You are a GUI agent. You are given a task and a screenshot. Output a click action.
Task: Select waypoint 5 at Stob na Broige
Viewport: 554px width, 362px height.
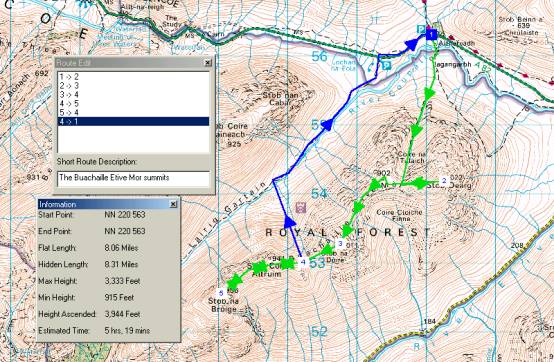(221, 293)
